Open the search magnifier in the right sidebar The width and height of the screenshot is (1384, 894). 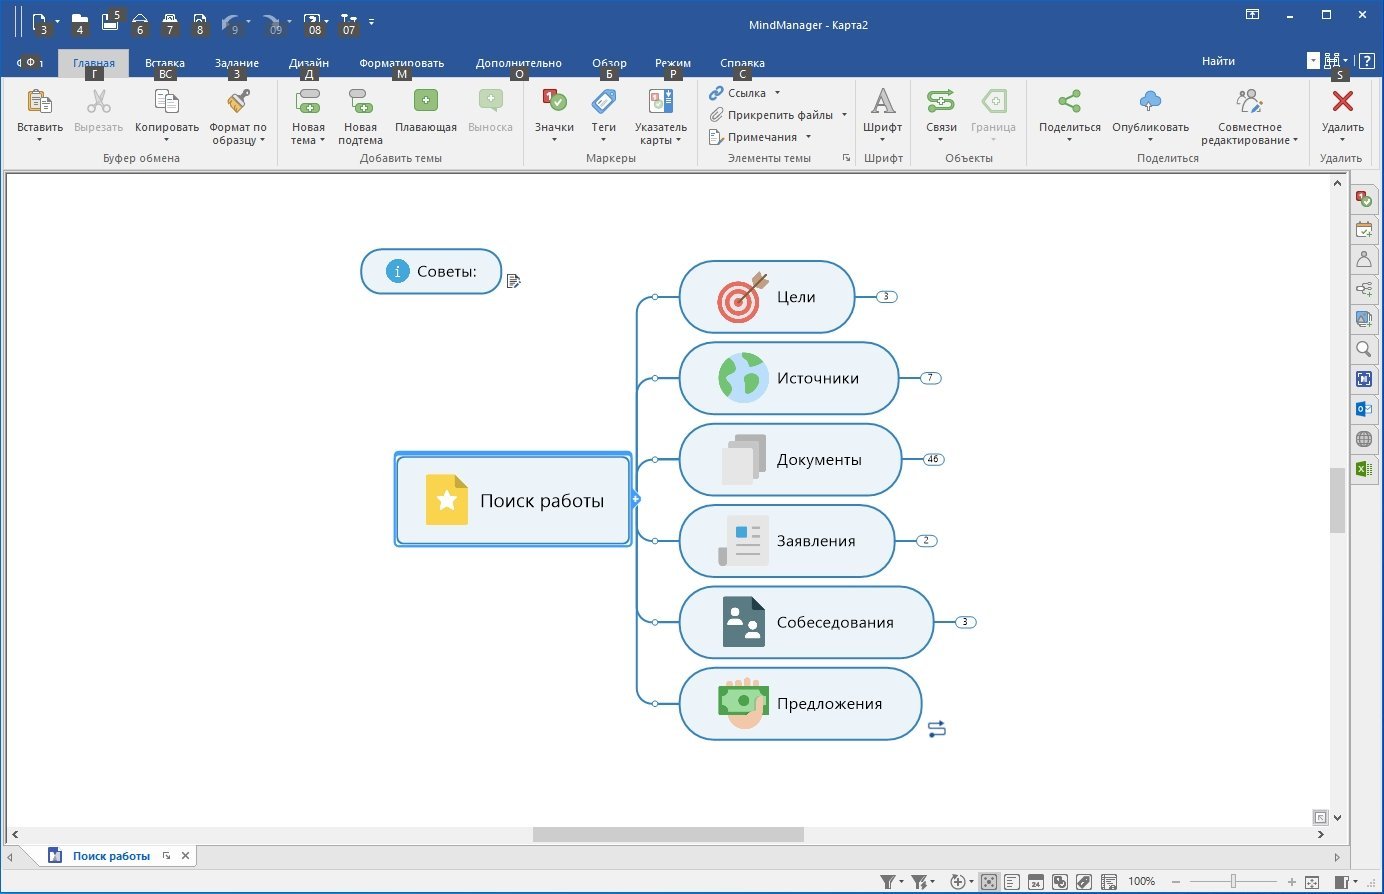click(x=1364, y=349)
